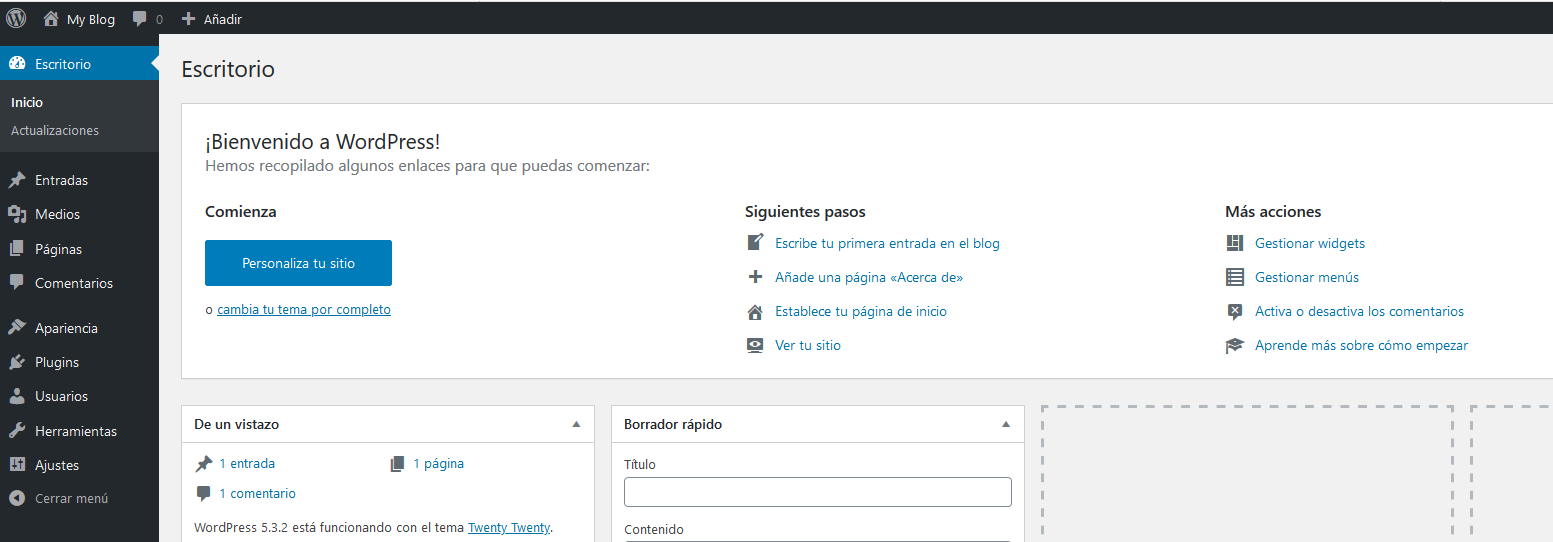Click cambia tu tema por completo link
The height and width of the screenshot is (542, 1553).
pyautogui.click(x=304, y=309)
